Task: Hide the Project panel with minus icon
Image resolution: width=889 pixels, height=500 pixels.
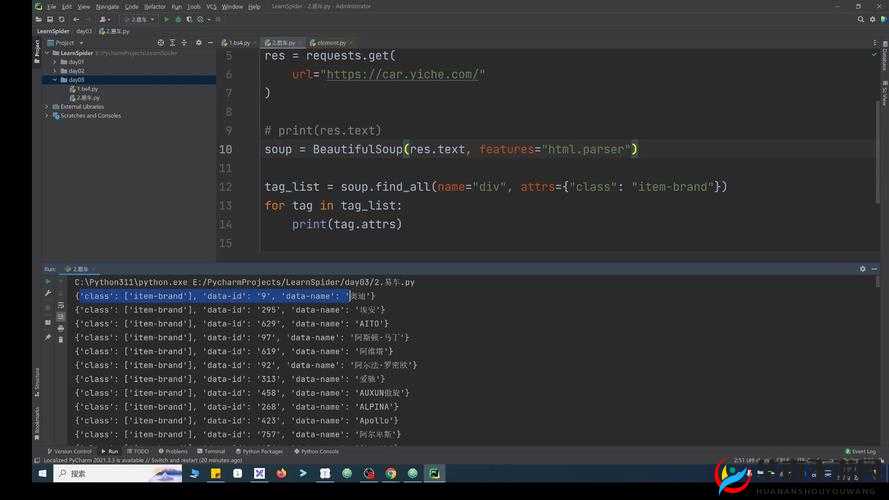Action: pyautogui.click(x=210, y=43)
